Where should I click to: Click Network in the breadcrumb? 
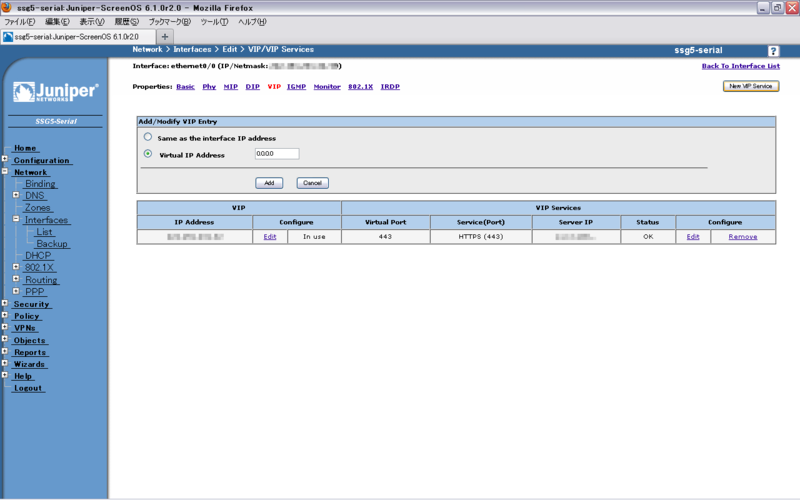[x=147, y=49]
